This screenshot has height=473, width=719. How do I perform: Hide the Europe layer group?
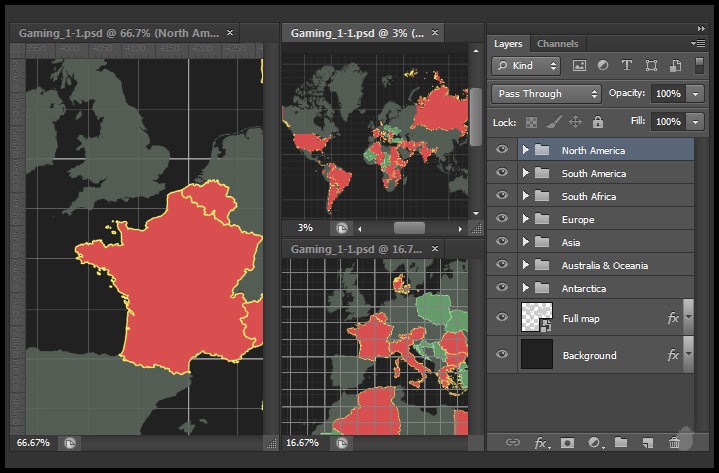pos(502,219)
